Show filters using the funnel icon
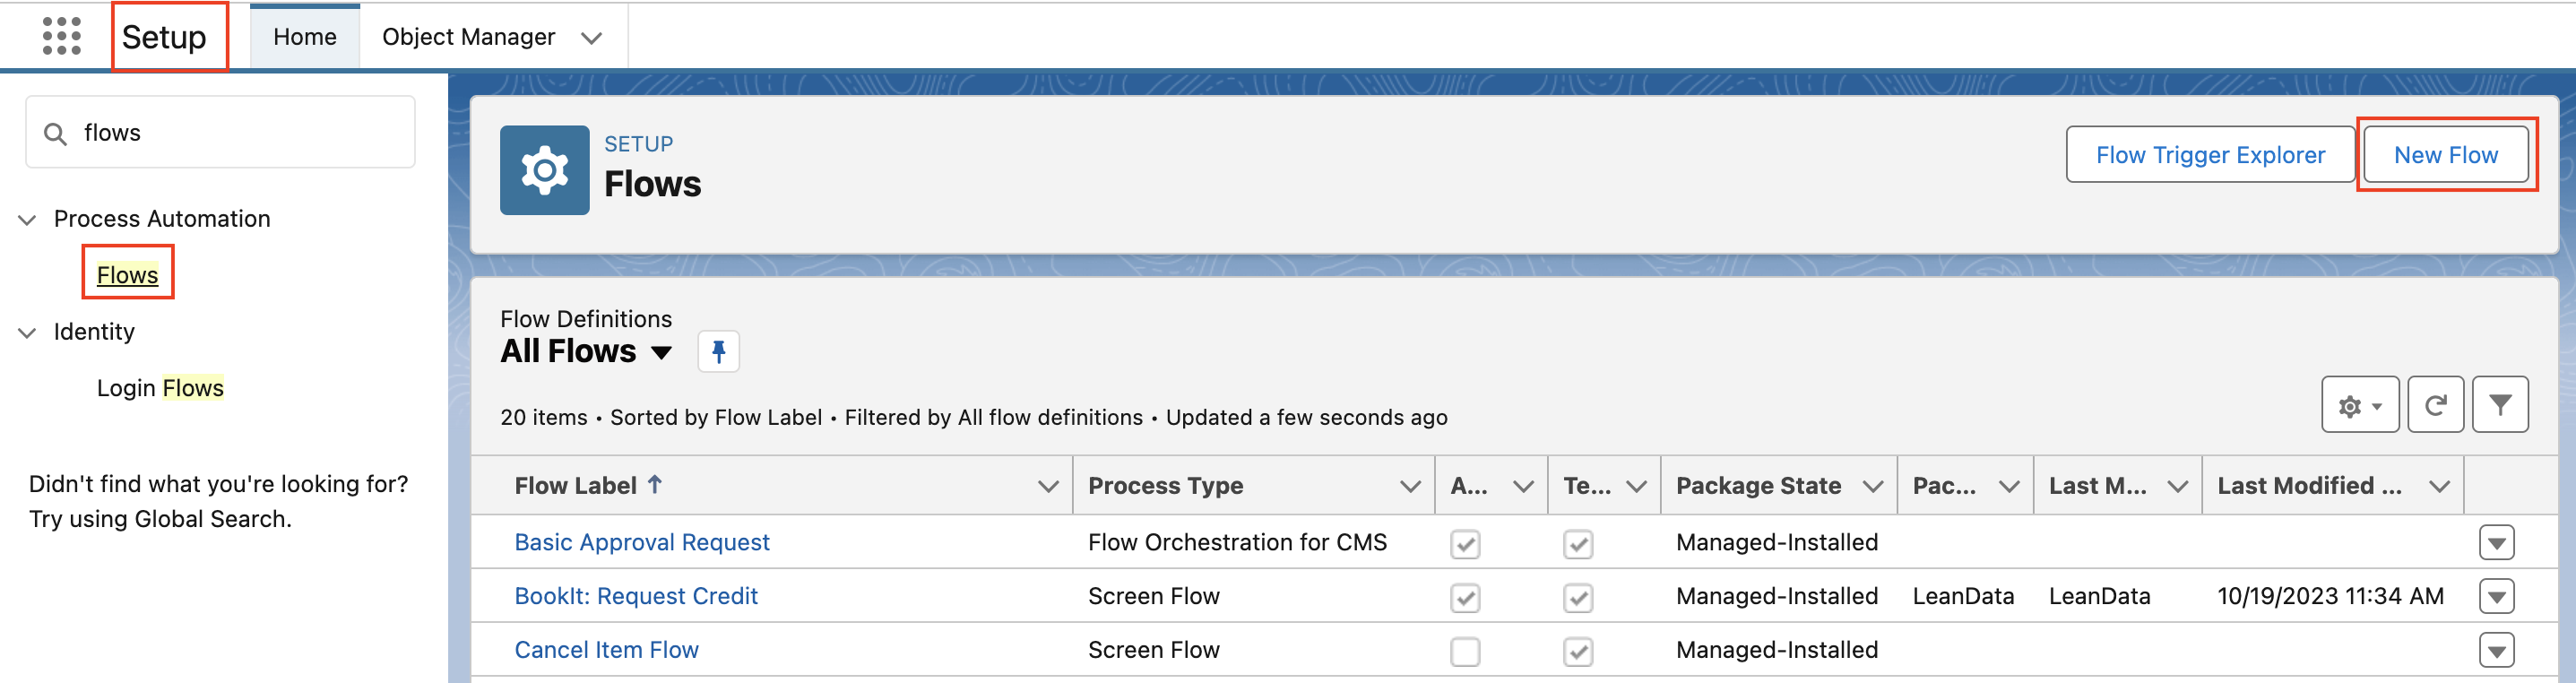The image size is (2576, 683). (x=2499, y=405)
